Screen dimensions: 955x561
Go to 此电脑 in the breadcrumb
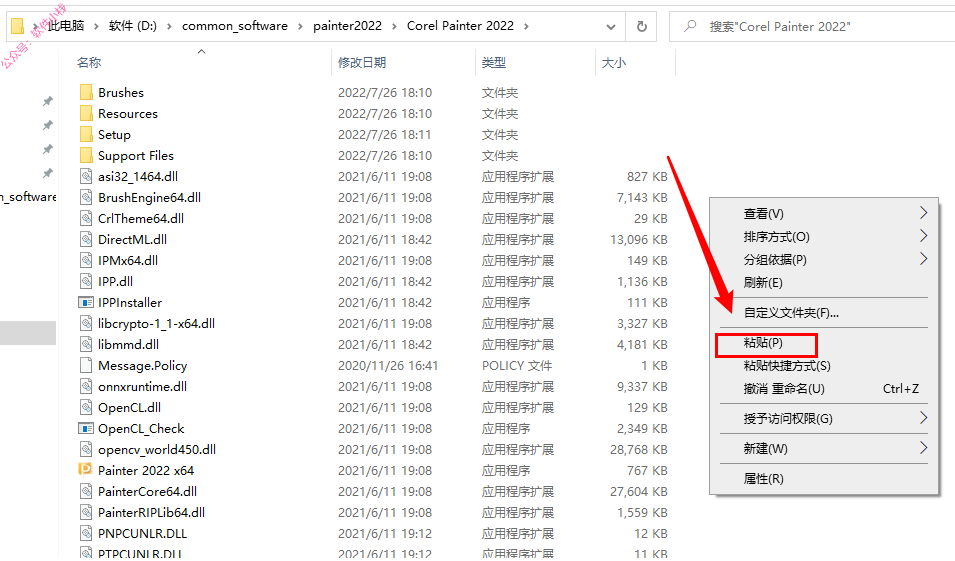tap(66, 26)
